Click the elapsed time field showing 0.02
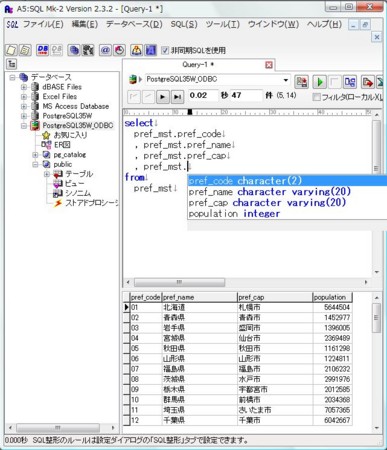The width and height of the screenshot is (387, 450). click(x=203, y=95)
